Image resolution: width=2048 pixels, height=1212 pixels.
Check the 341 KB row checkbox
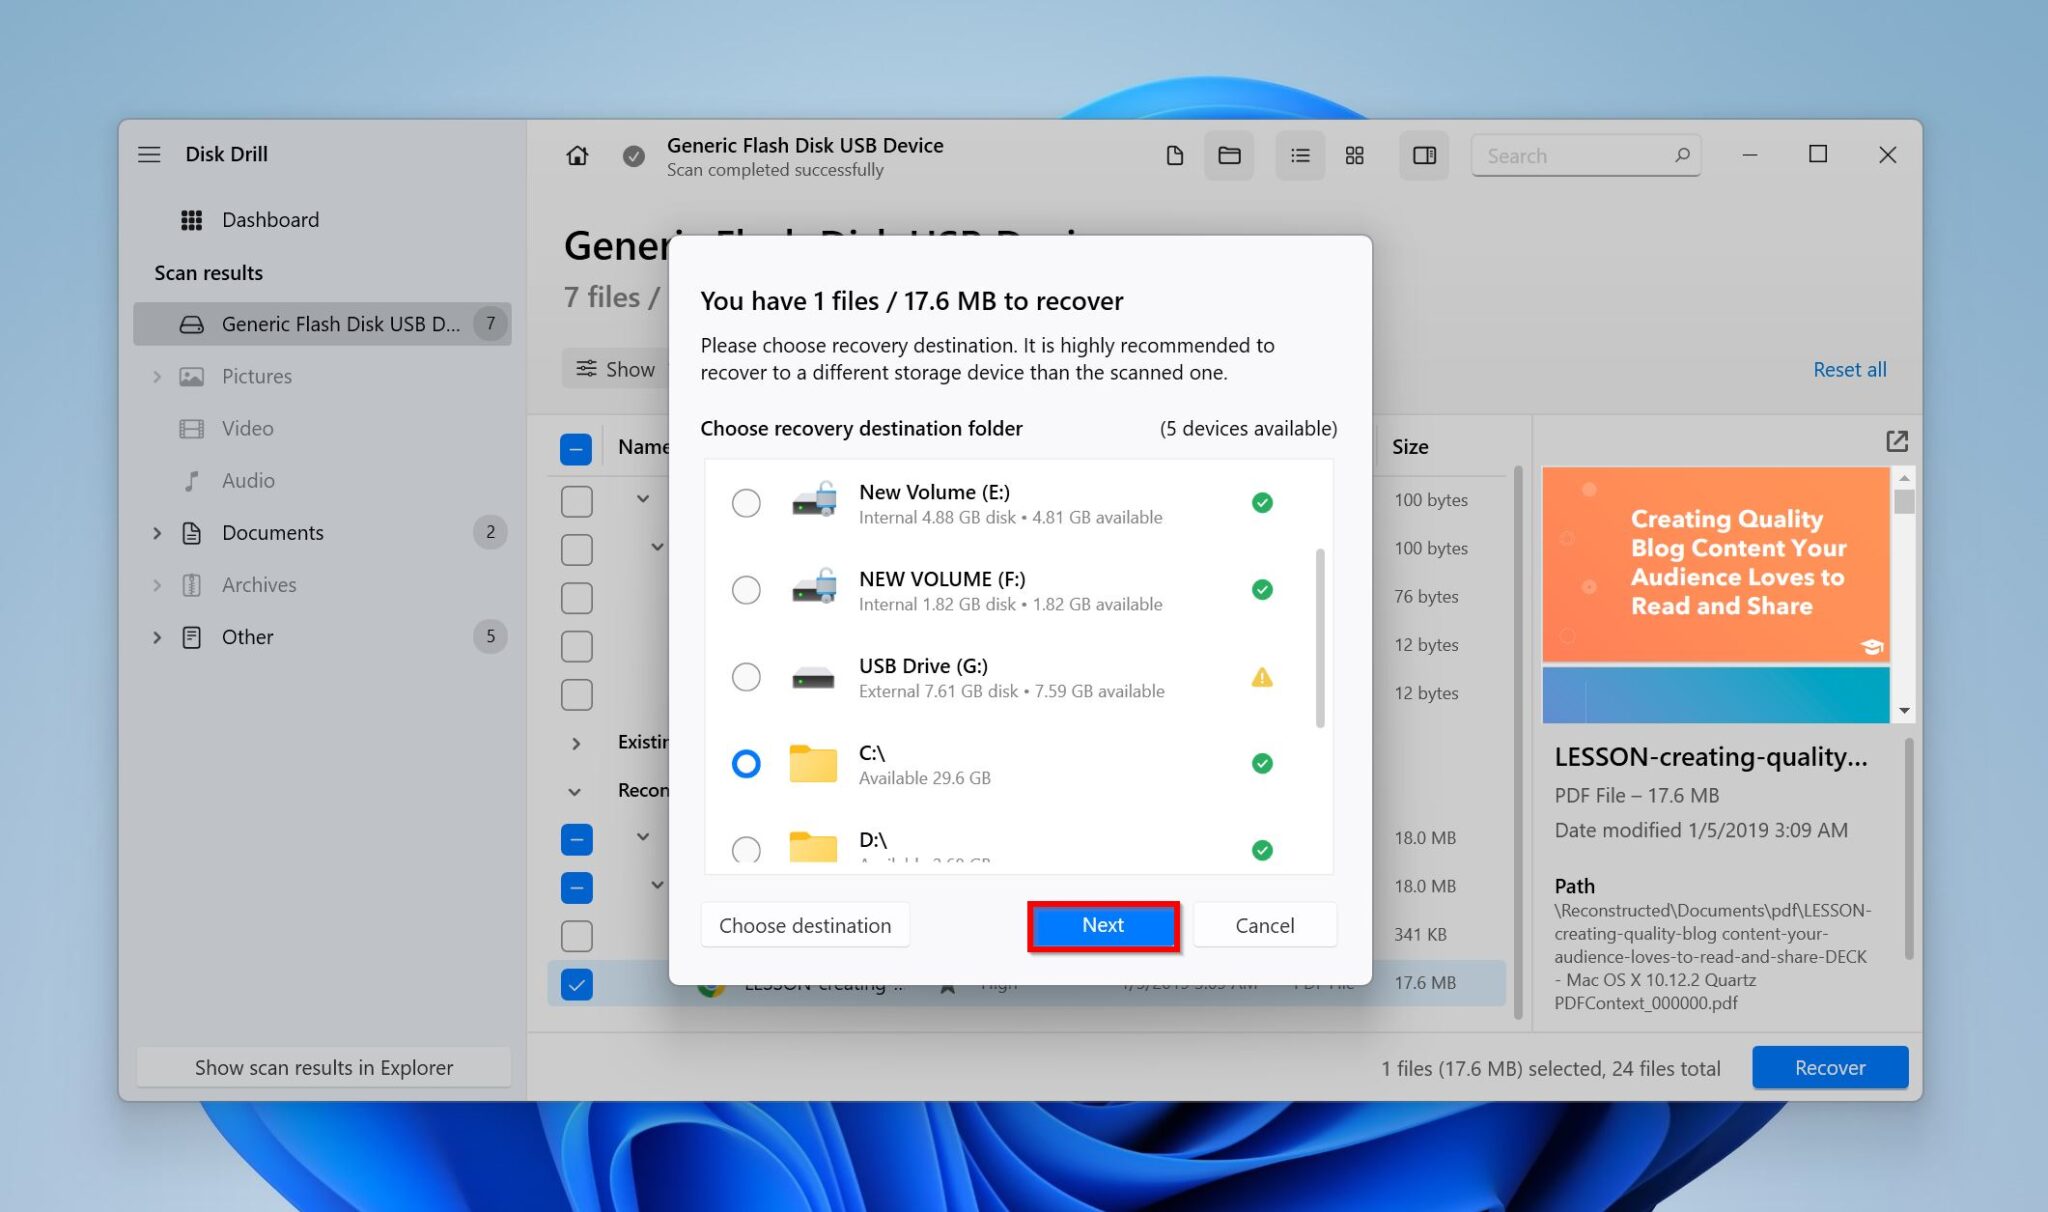[x=576, y=936]
